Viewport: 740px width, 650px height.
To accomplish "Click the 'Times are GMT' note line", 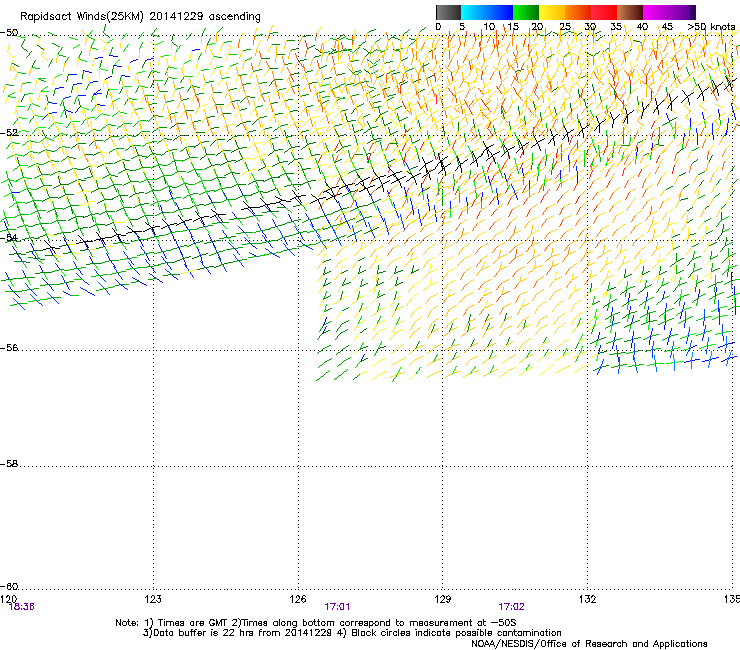I will (316, 623).
